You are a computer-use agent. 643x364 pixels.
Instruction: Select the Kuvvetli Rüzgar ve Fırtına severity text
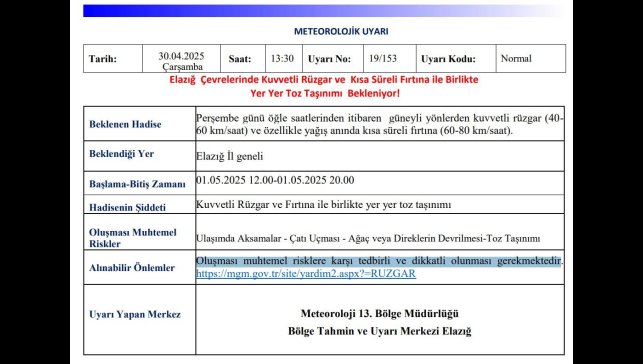click(x=324, y=205)
